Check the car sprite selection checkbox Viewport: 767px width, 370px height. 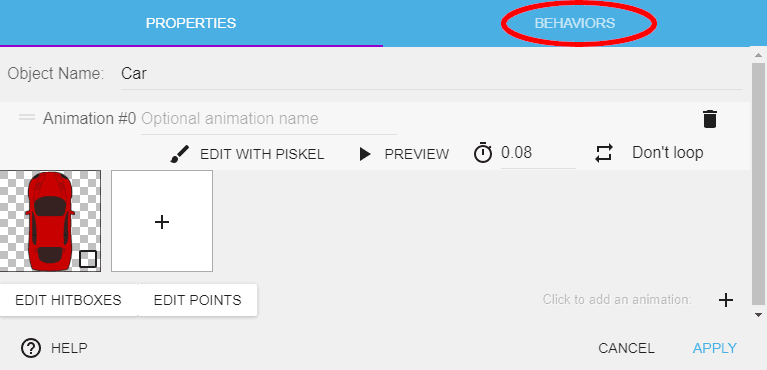88,259
